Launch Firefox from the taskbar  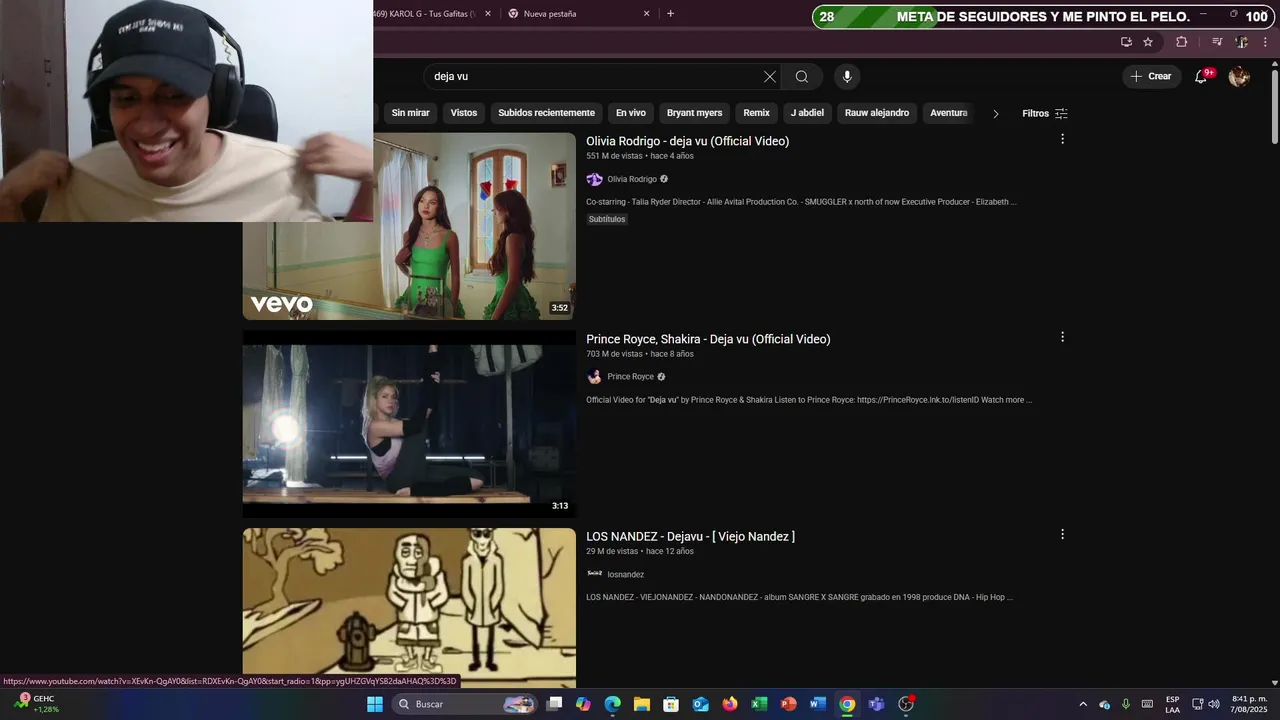730,704
